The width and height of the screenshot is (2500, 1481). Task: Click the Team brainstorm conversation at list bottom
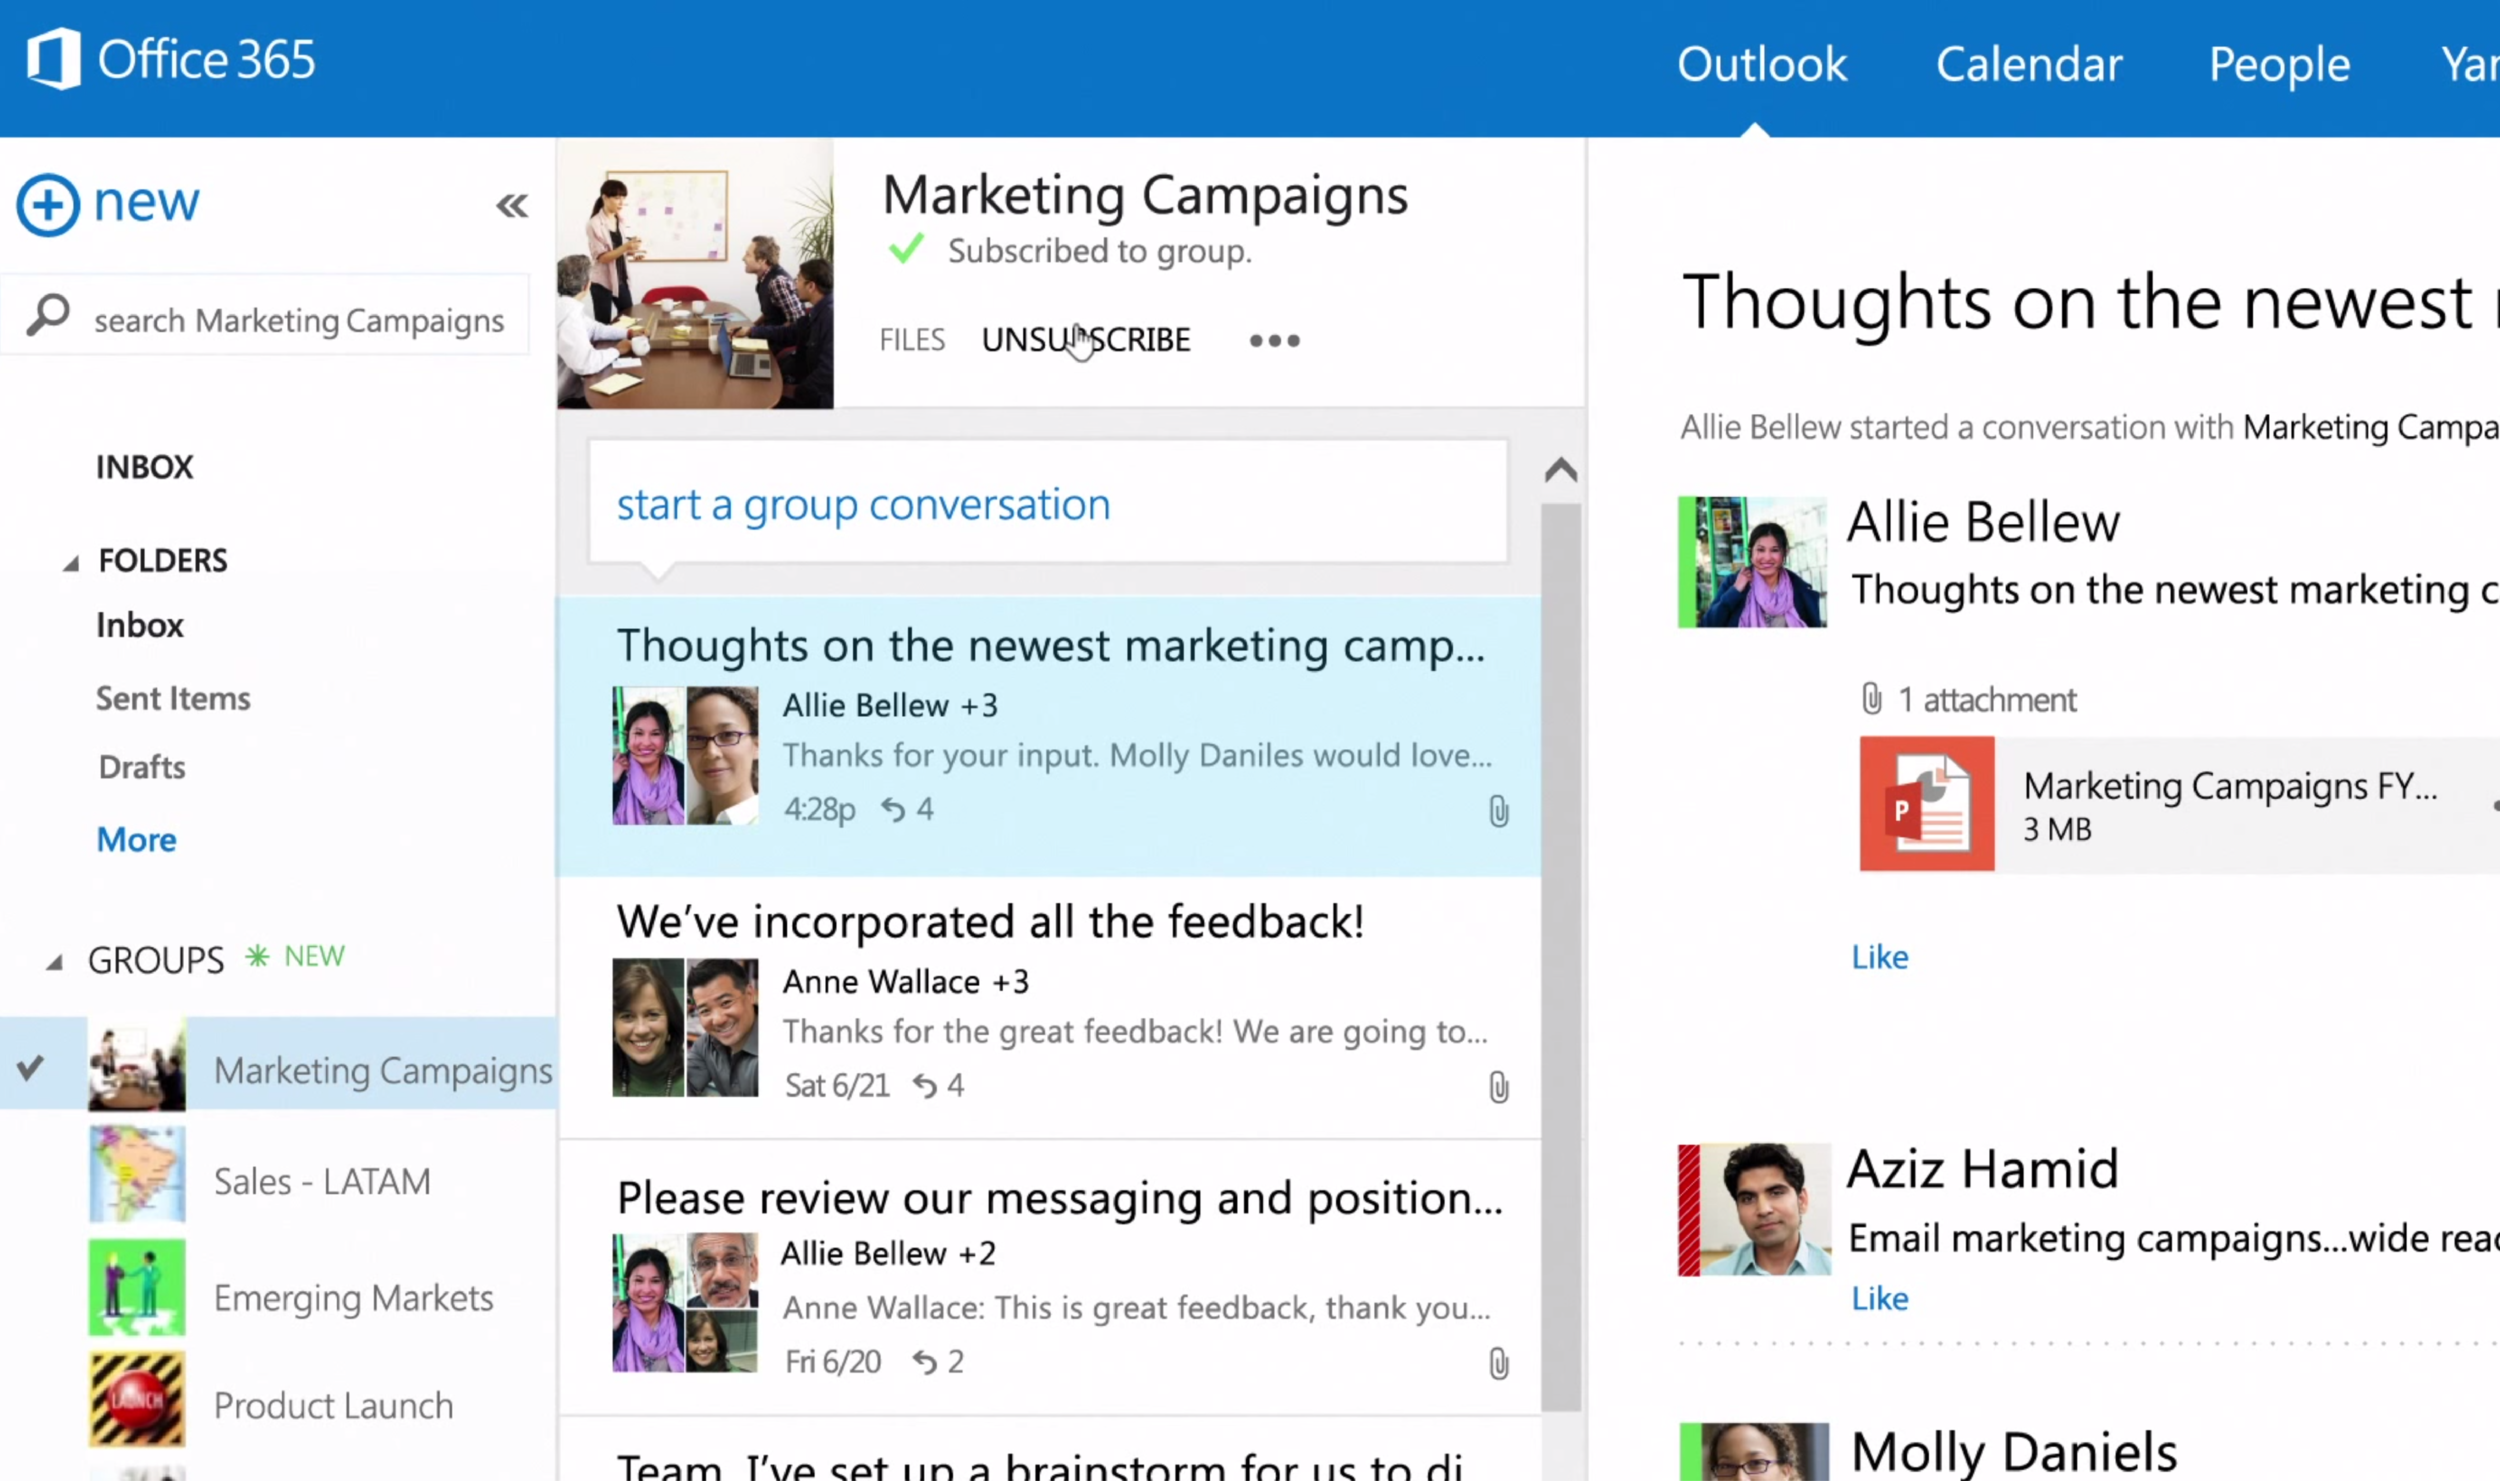pyautogui.click(x=1049, y=1450)
